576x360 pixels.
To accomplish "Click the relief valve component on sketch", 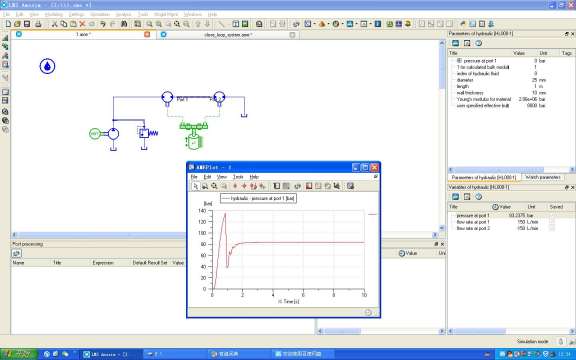I will (x=147, y=133).
